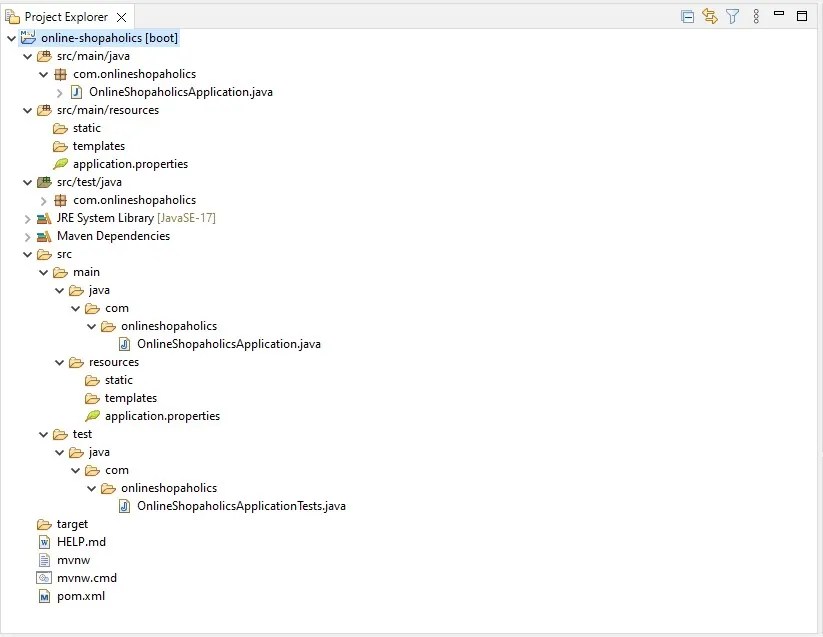Screen dimensions: 823x637
Task: Click the Spring Boot project icon for online-shopaholics
Action: (27, 38)
